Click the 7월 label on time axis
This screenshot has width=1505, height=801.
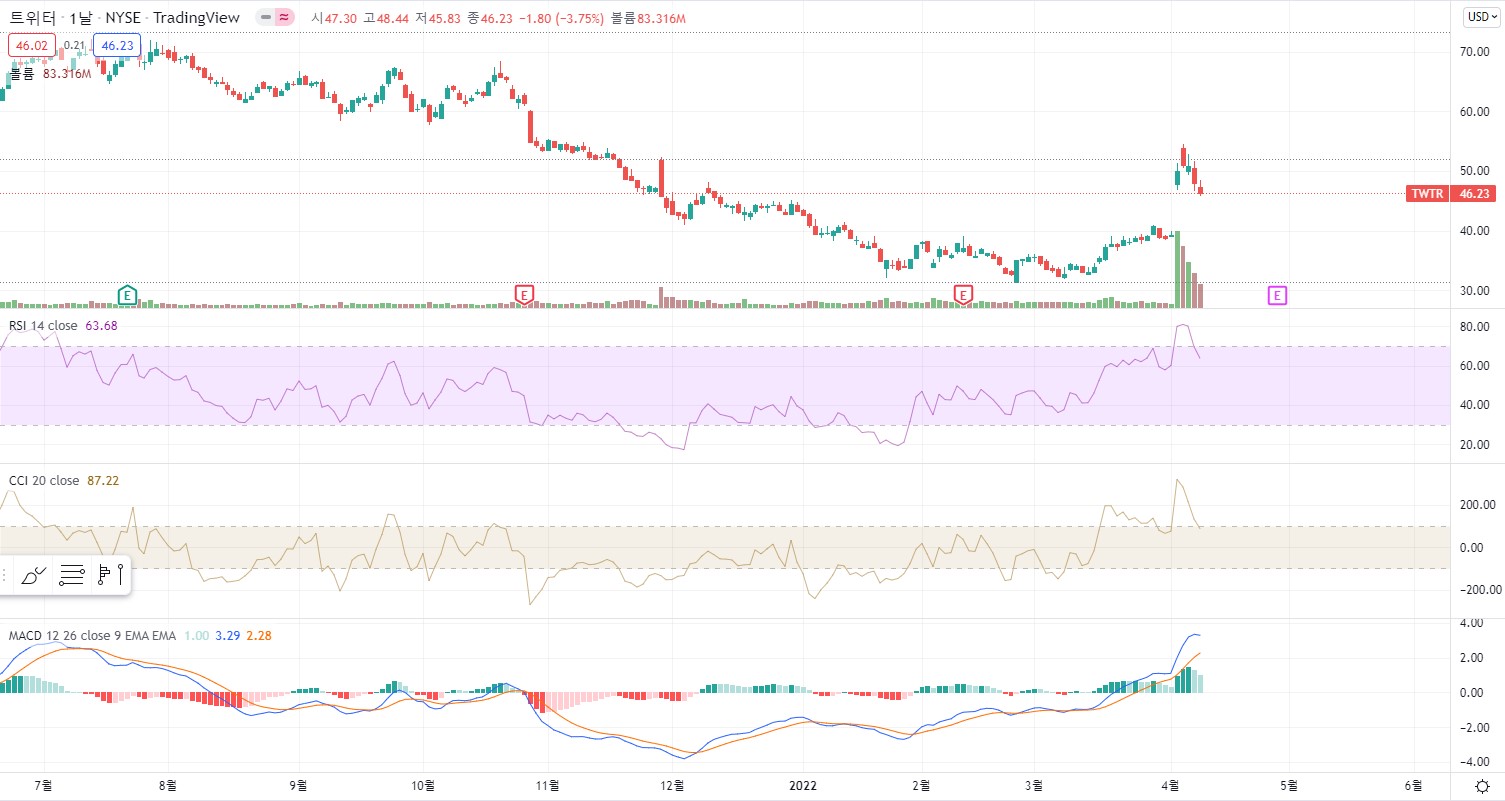[x=43, y=786]
